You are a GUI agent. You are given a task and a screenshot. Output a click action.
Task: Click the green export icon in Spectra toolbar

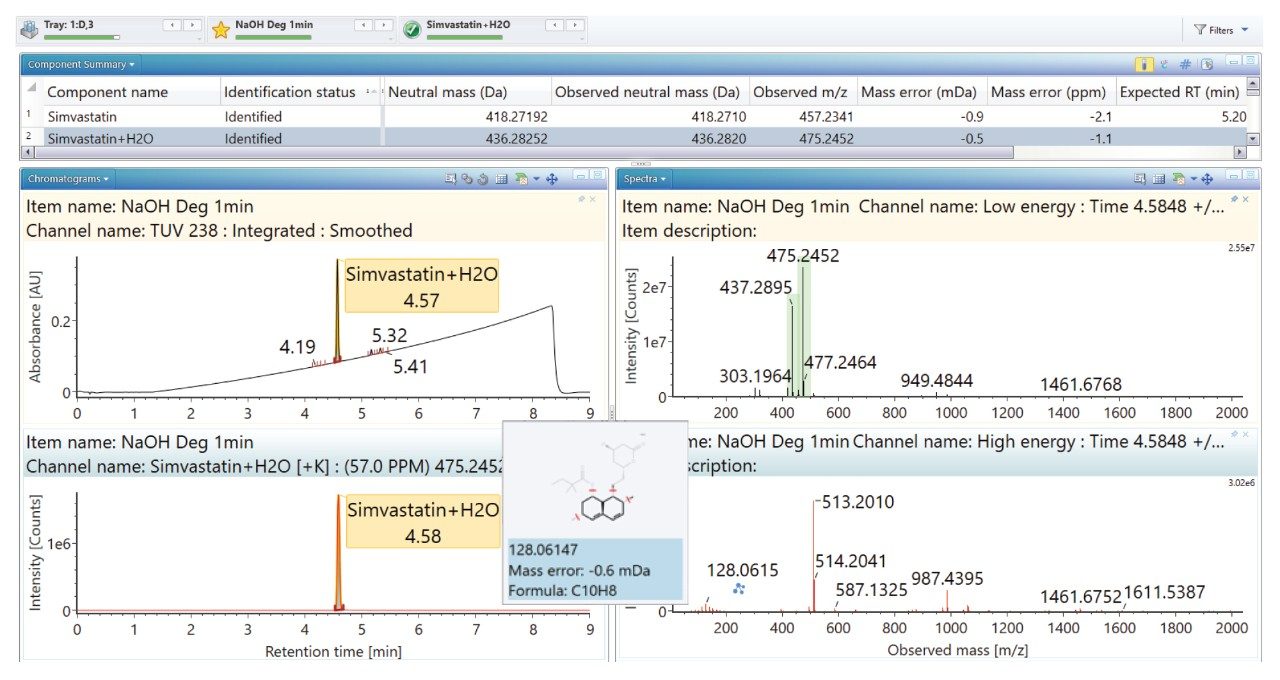[1178, 178]
